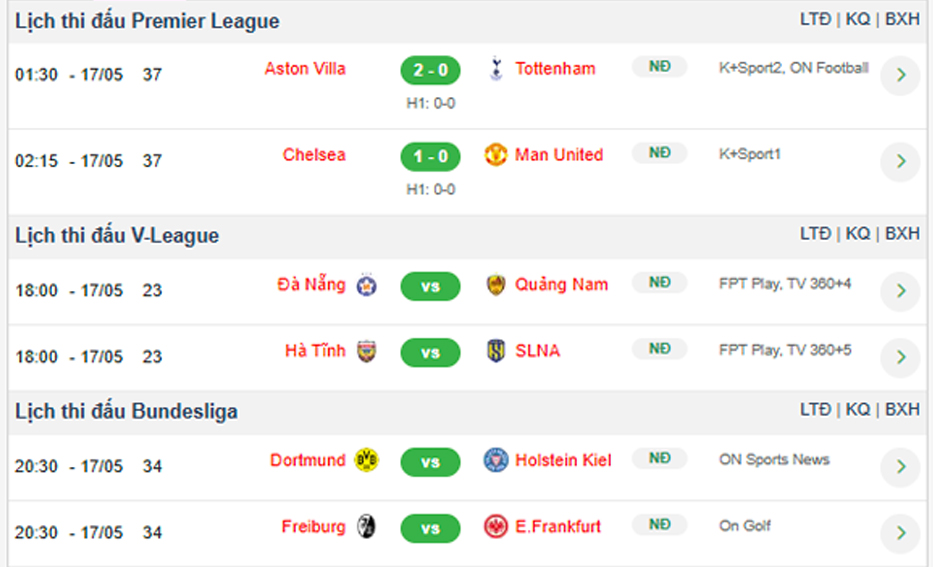Viewport: 933px width, 567px height.
Task: Click the Hà Tĩnh team badge
Action: [x=367, y=351]
